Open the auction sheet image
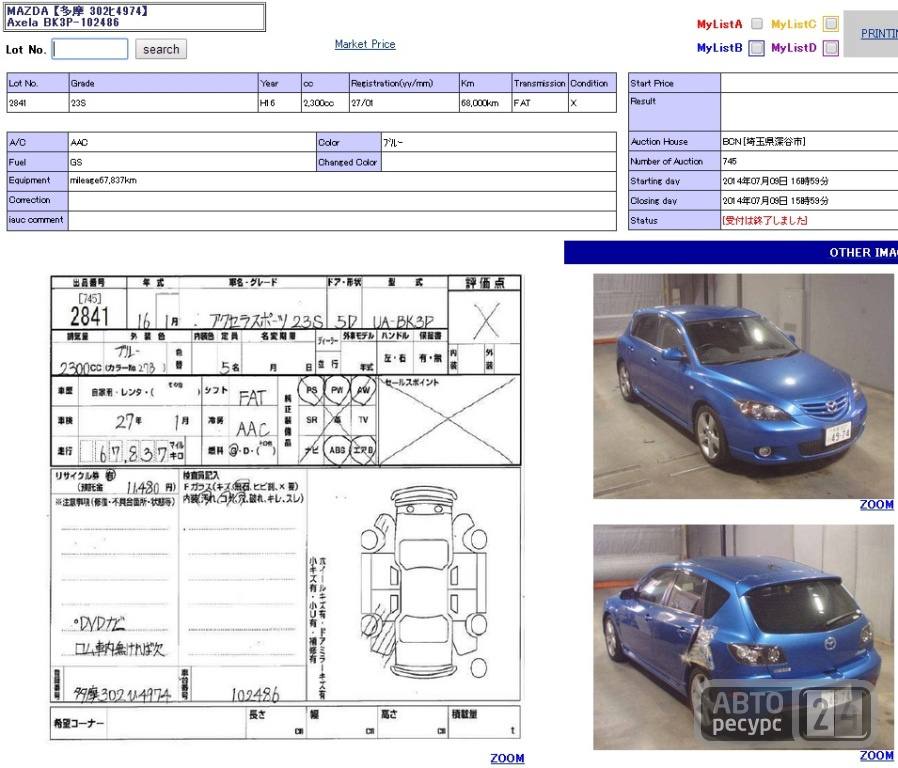This screenshot has width=898, height=768. click(286, 507)
